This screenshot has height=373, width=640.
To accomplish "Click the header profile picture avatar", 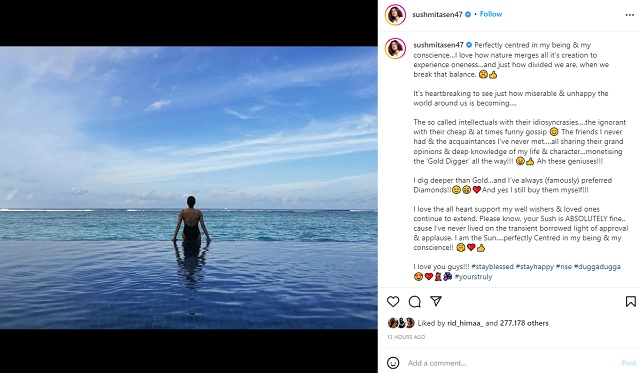I will pyautogui.click(x=395, y=15).
